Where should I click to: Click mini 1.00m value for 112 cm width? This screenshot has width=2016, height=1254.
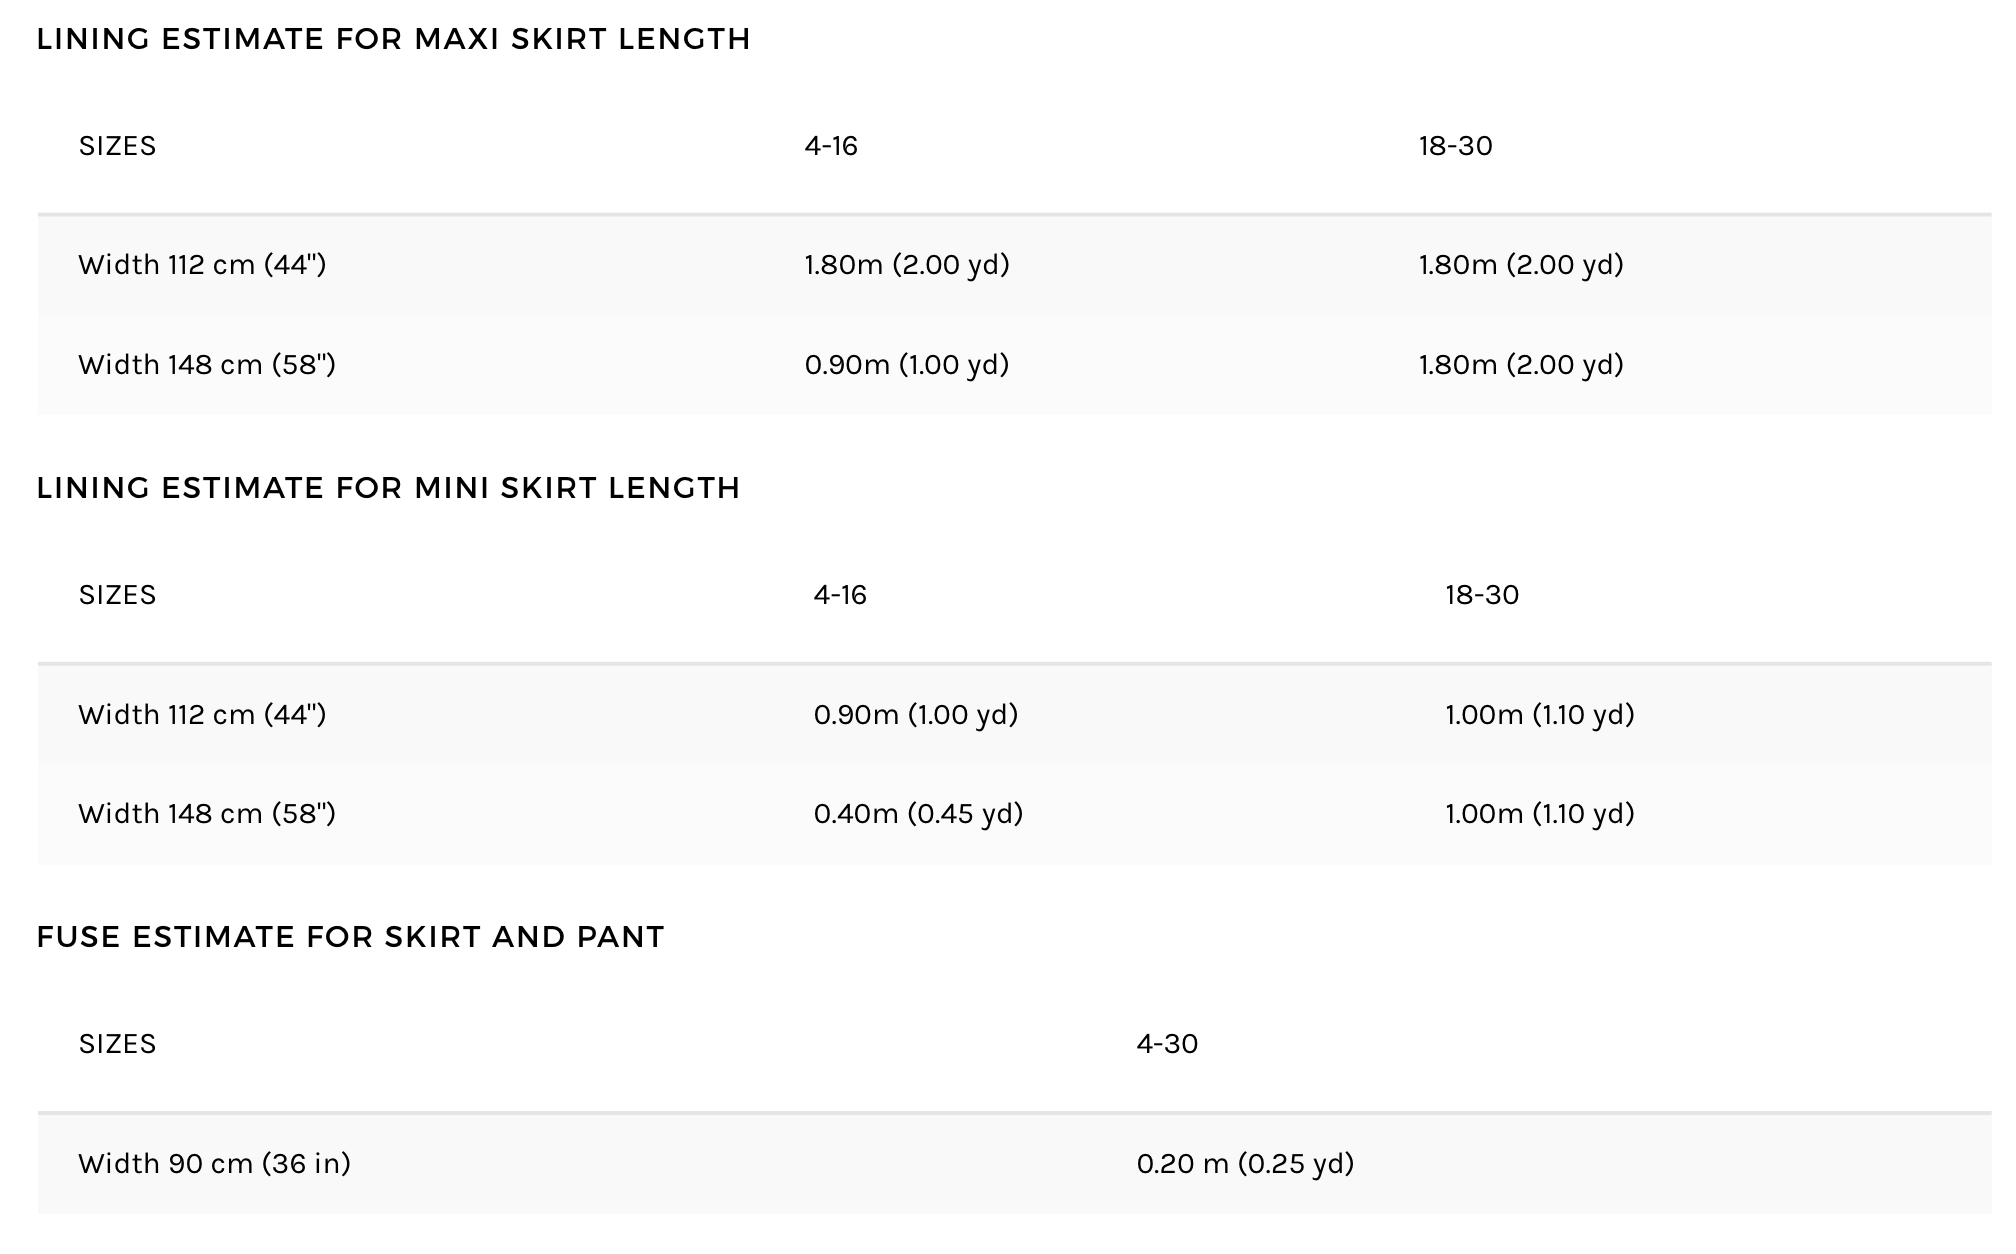coord(1540,714)
